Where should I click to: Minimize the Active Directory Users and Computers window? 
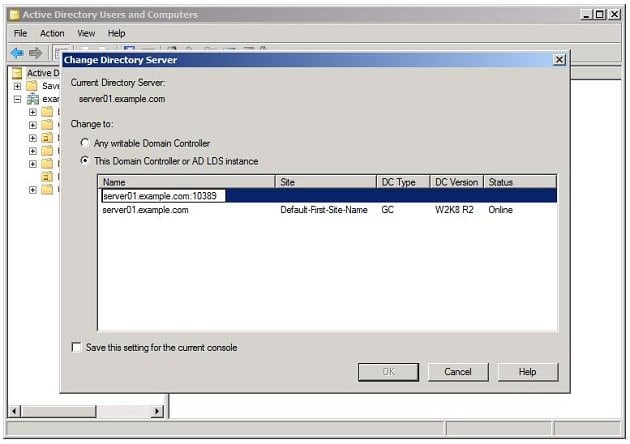(587, 14)
